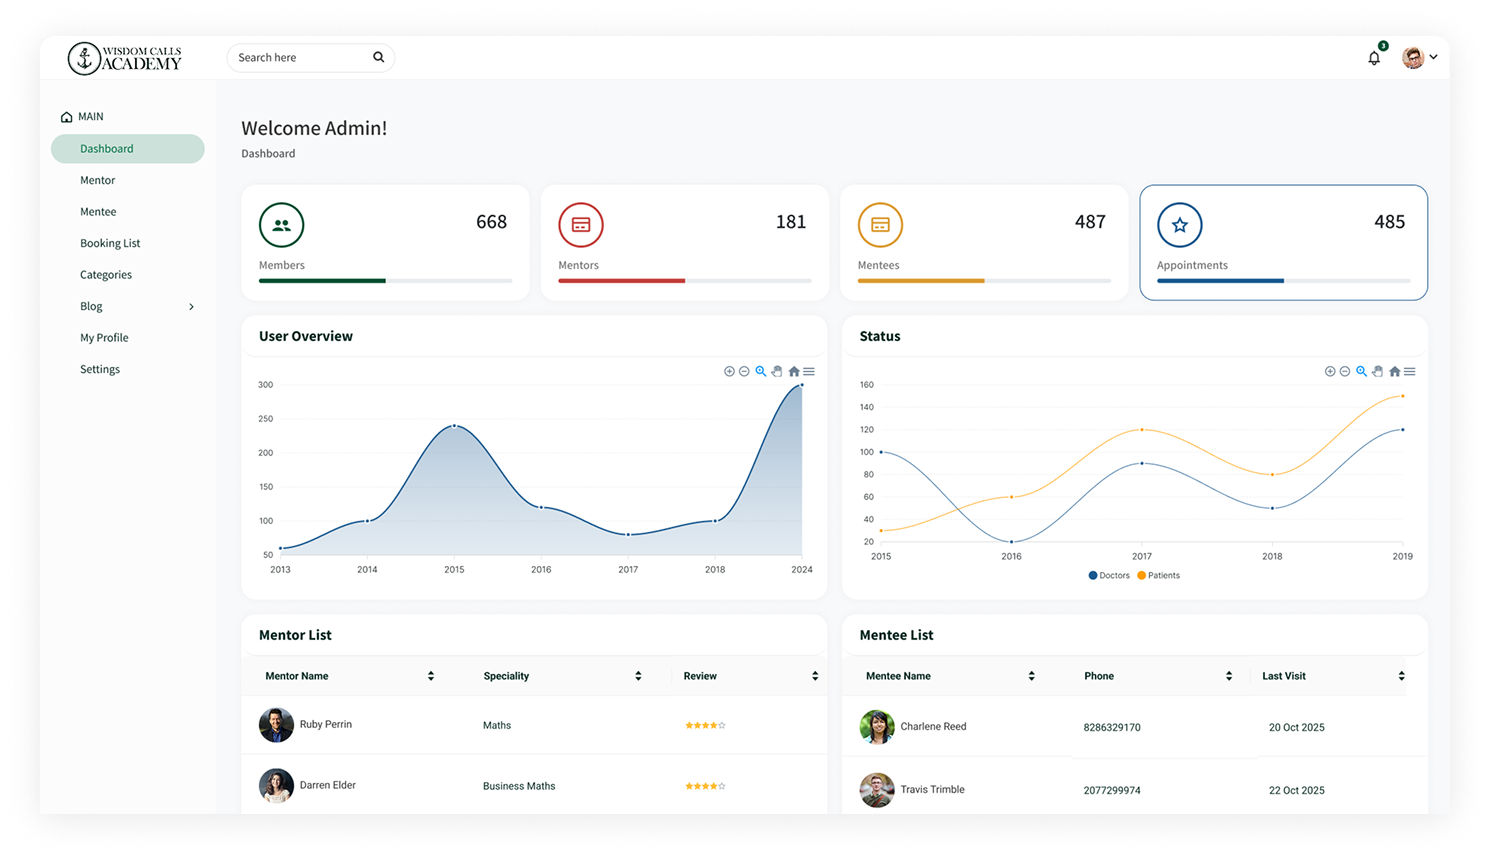Click the search magnifier icon
Image resolution: width=1490 pixels, height=858 pixels.
[x=379, y=57]
